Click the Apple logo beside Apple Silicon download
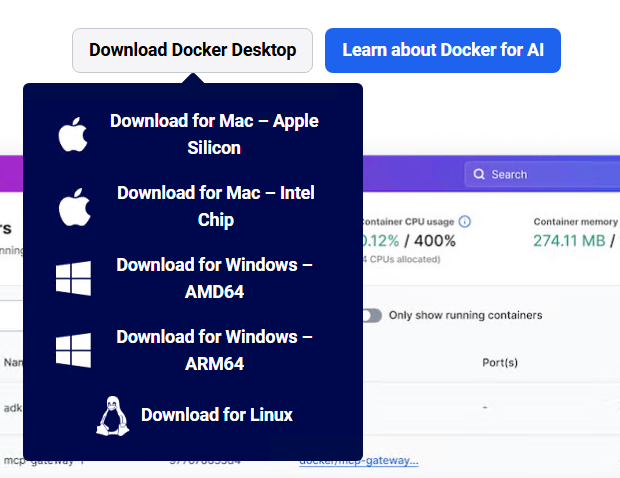 (73, 135)
